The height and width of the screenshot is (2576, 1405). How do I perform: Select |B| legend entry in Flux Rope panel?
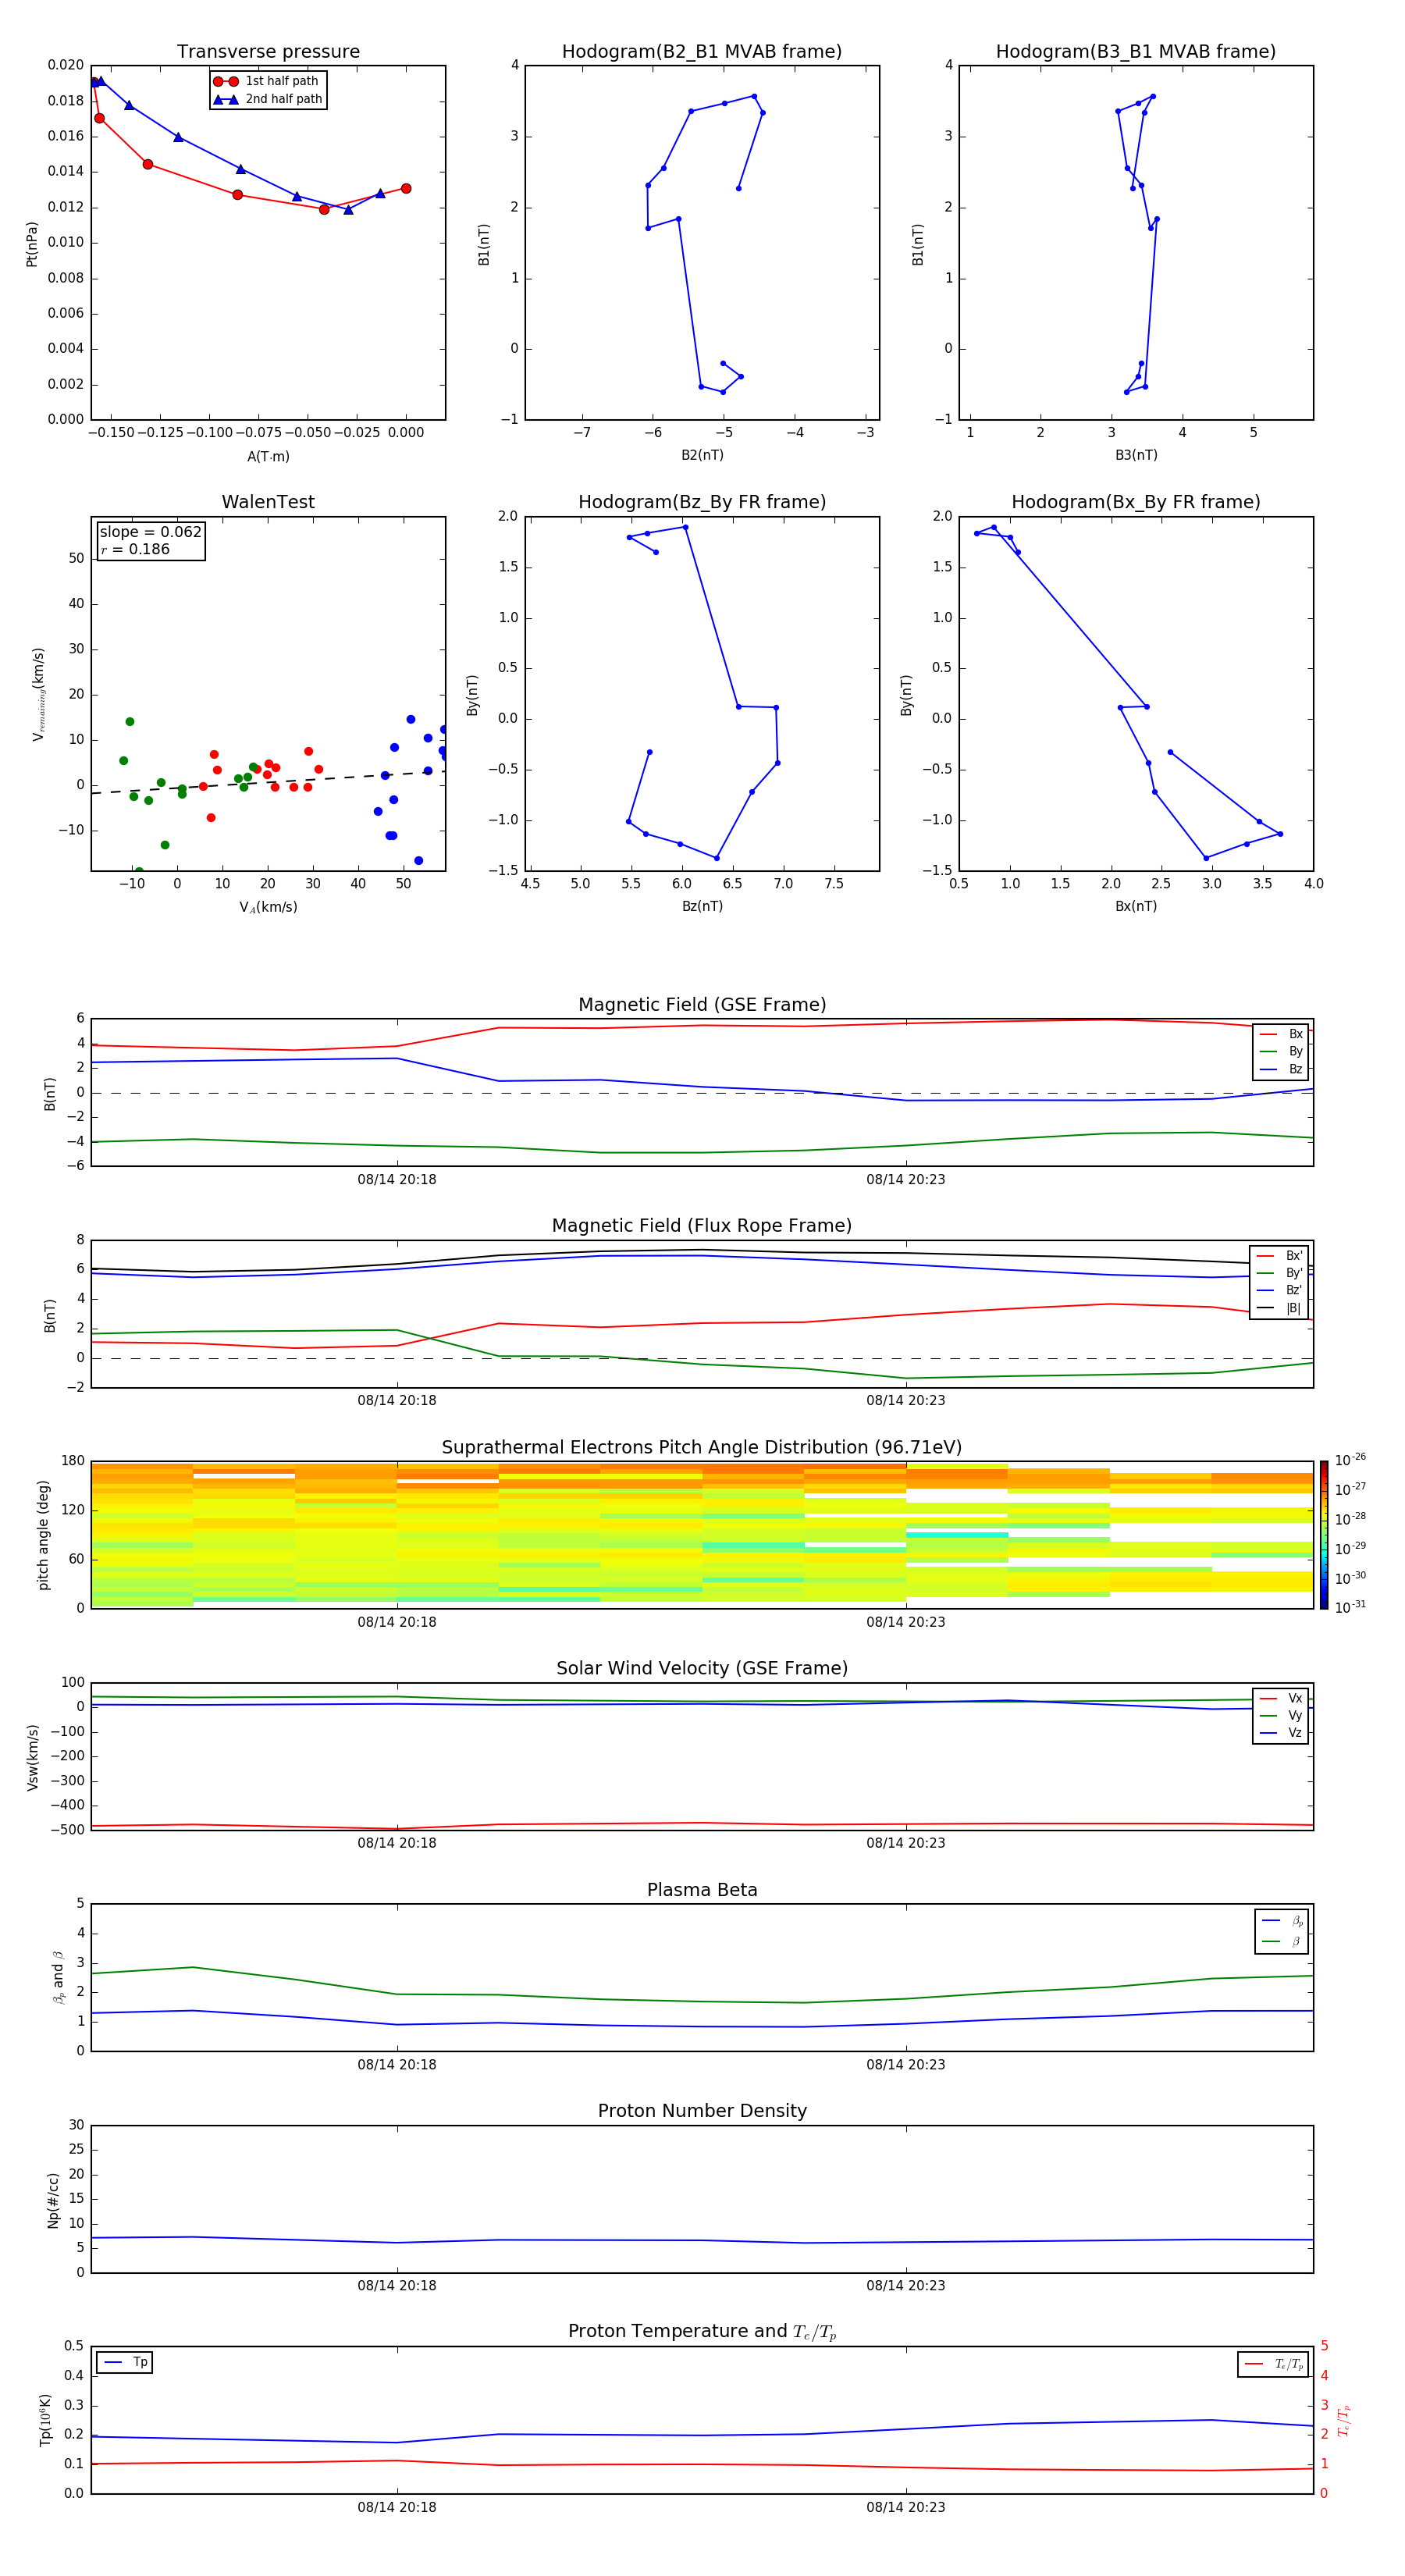(x=1280, y=1308)
